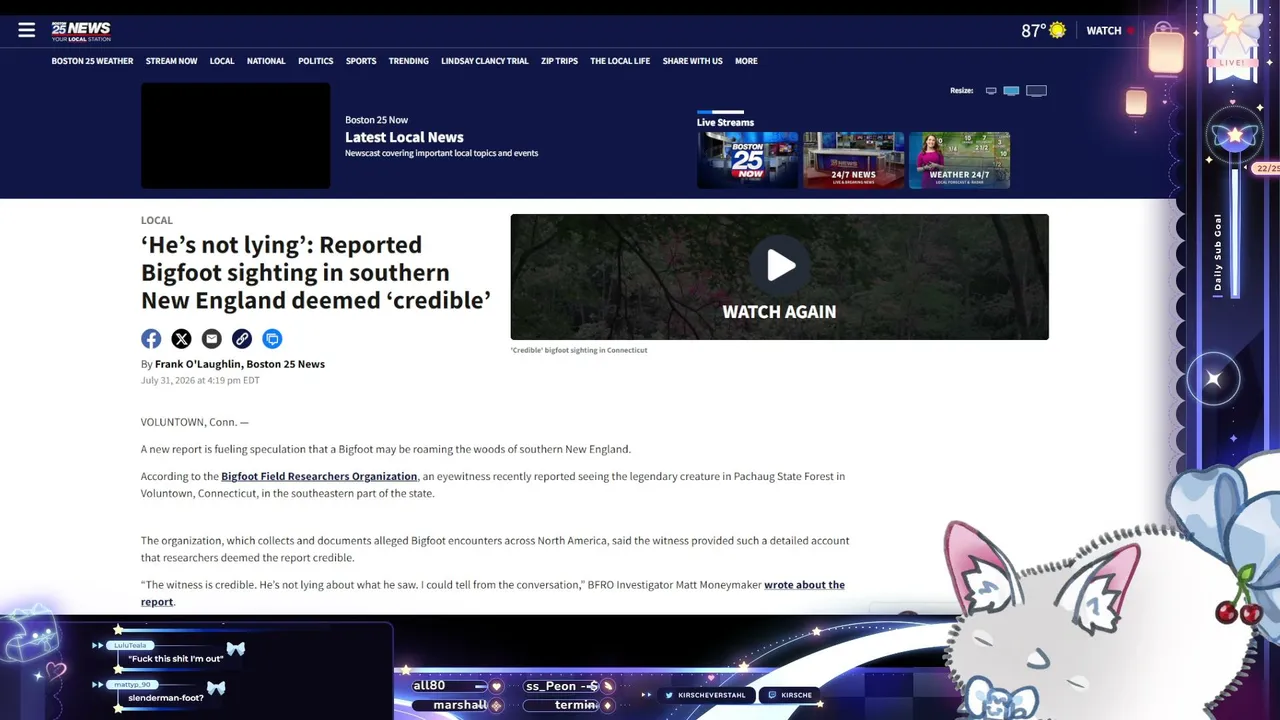This screenshot has height=720, width=1280.
Task: Select Stream Now in navigation
Action: click(x=171, y=61)
